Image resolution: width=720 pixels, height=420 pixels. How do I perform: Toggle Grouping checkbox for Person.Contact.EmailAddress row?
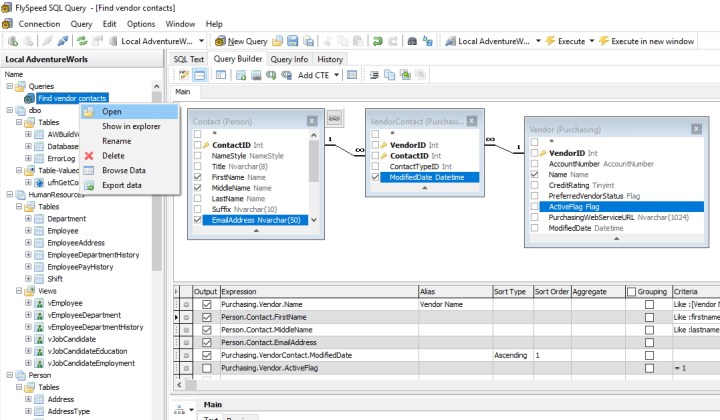click(649, 342)
